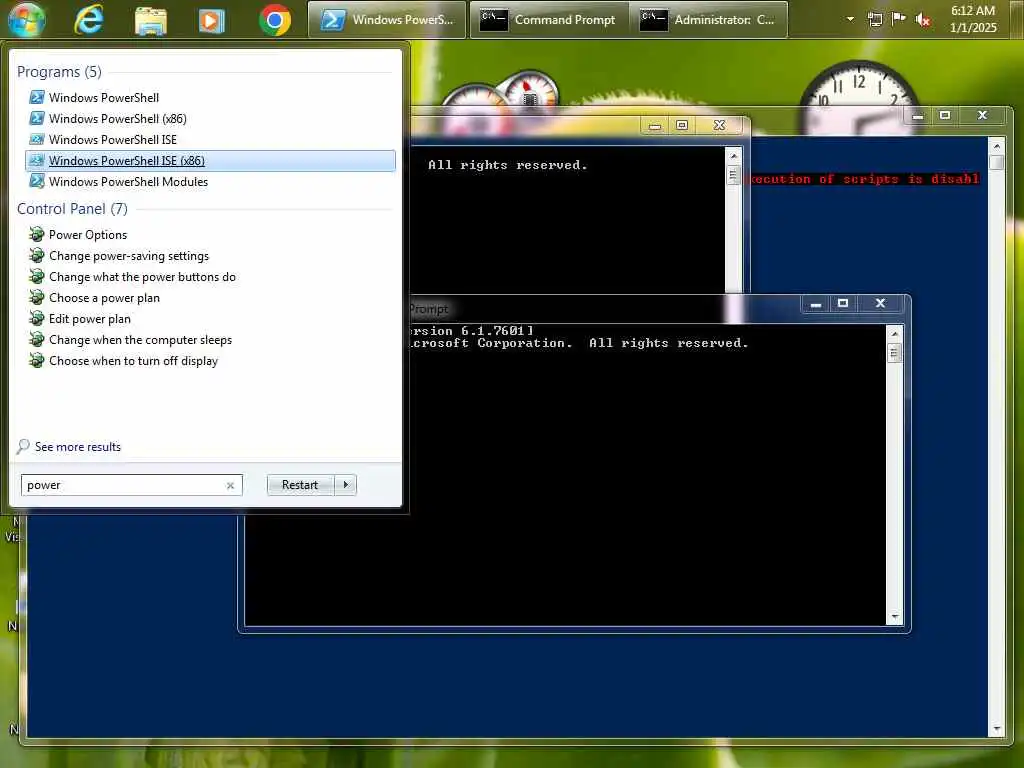1024x768 pixels.
Task: Switch to Command Prompt taskbar button
Action: (x=549, y=20)
